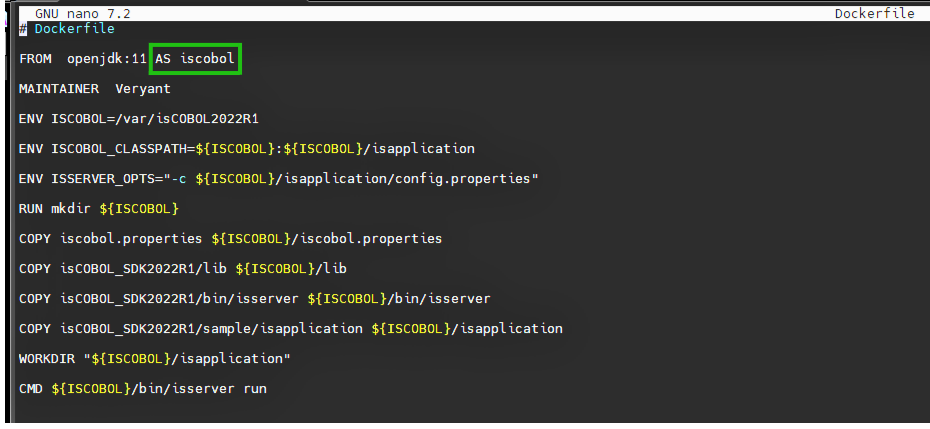This screenshot has width=930, height=429.
Task: Click the WORKDIR keyword
Action: point(47,358)
